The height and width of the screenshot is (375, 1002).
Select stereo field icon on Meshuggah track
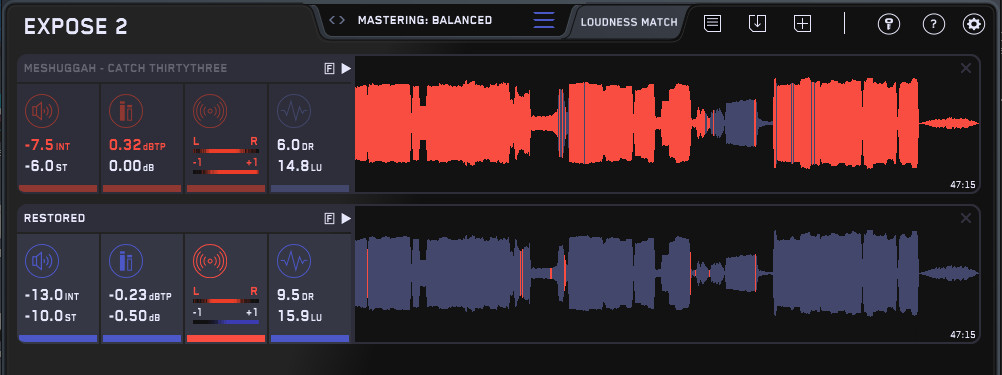[210, 111]
